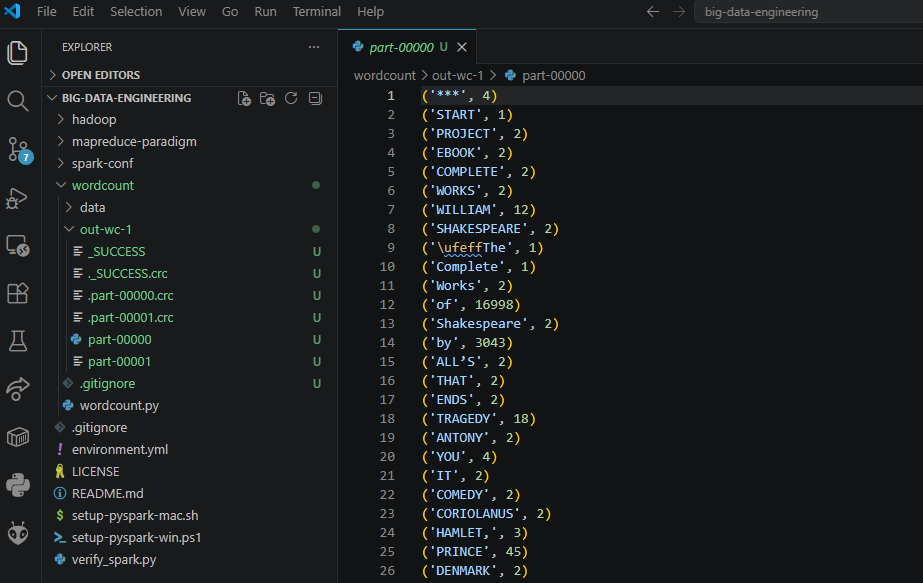Image resolution: width=923 pixels, height=583 pixels.
Task: Open the Run menu
Action: coord(265,12)
